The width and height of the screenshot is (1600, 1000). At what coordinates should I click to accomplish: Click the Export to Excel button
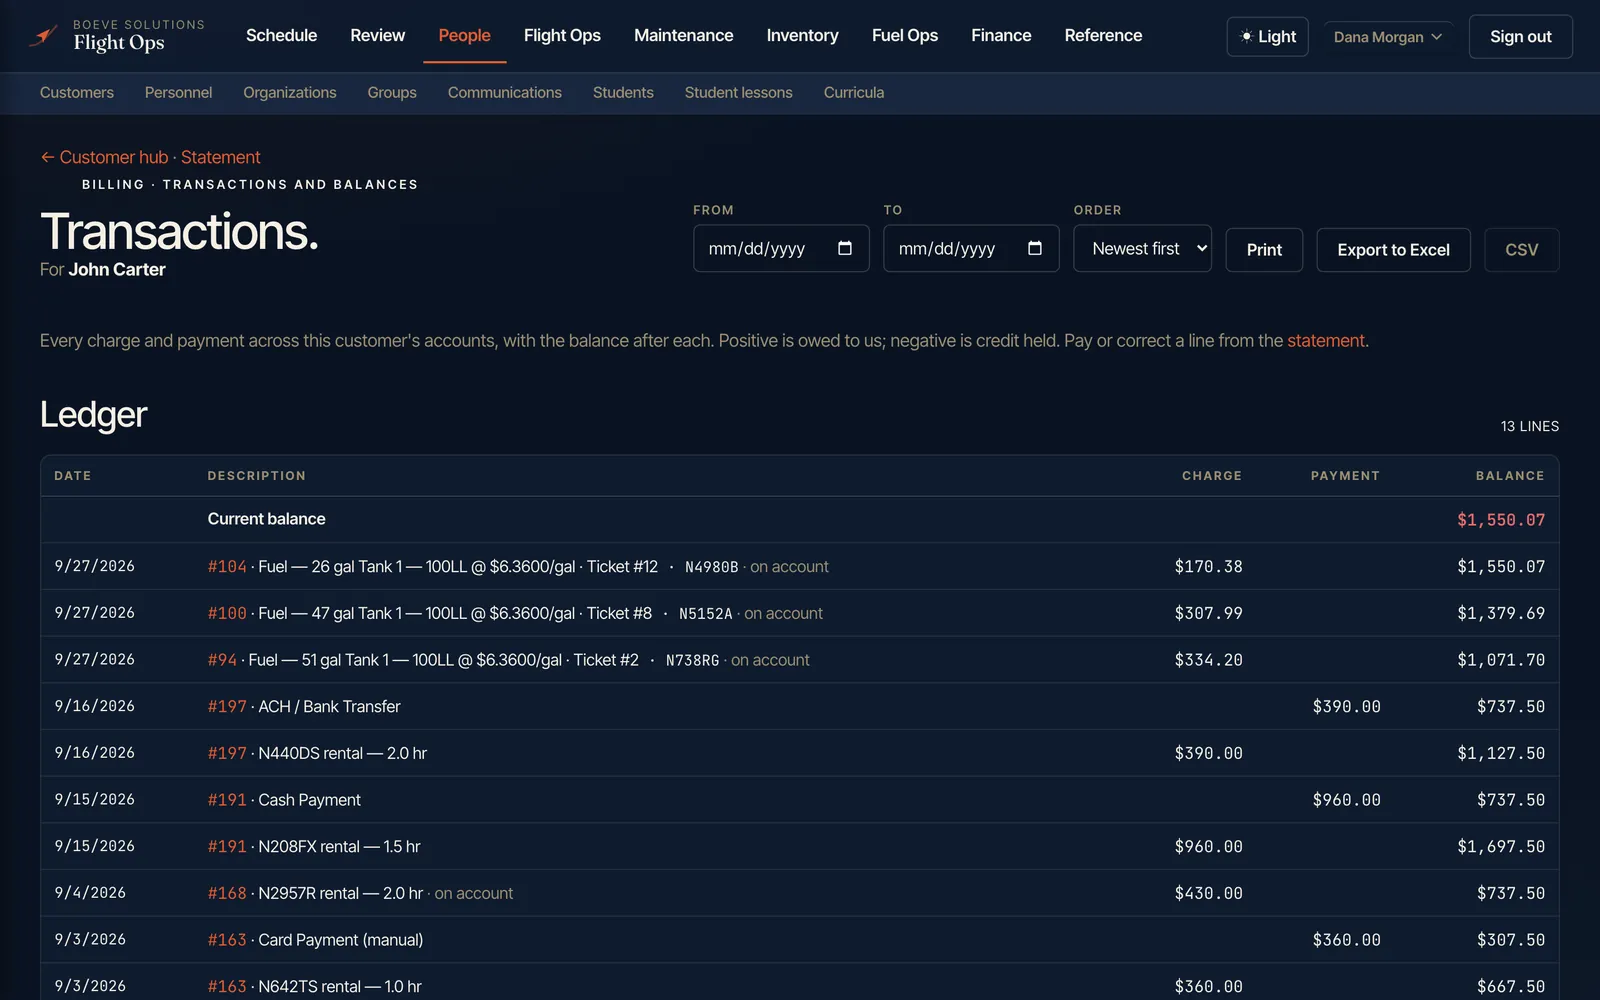pos(1393,250)
